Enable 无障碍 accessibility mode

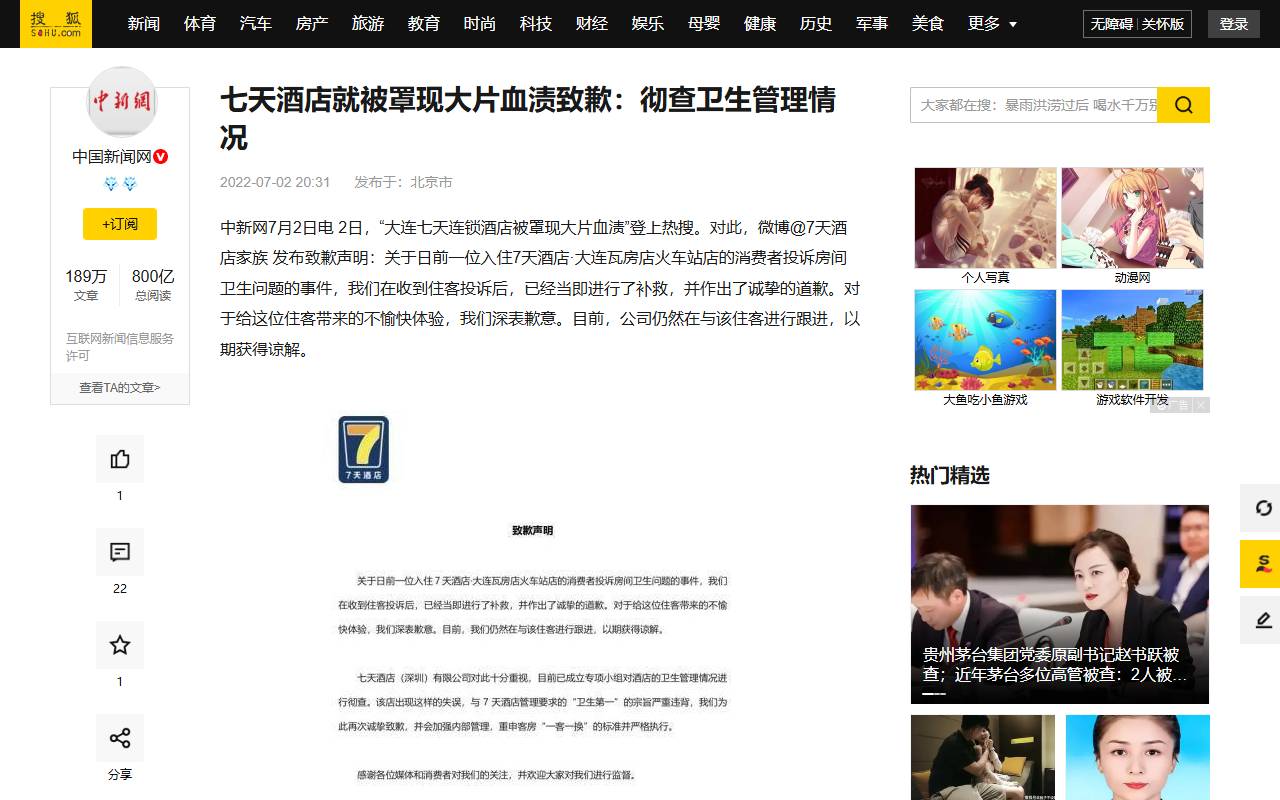[1110, 24]
